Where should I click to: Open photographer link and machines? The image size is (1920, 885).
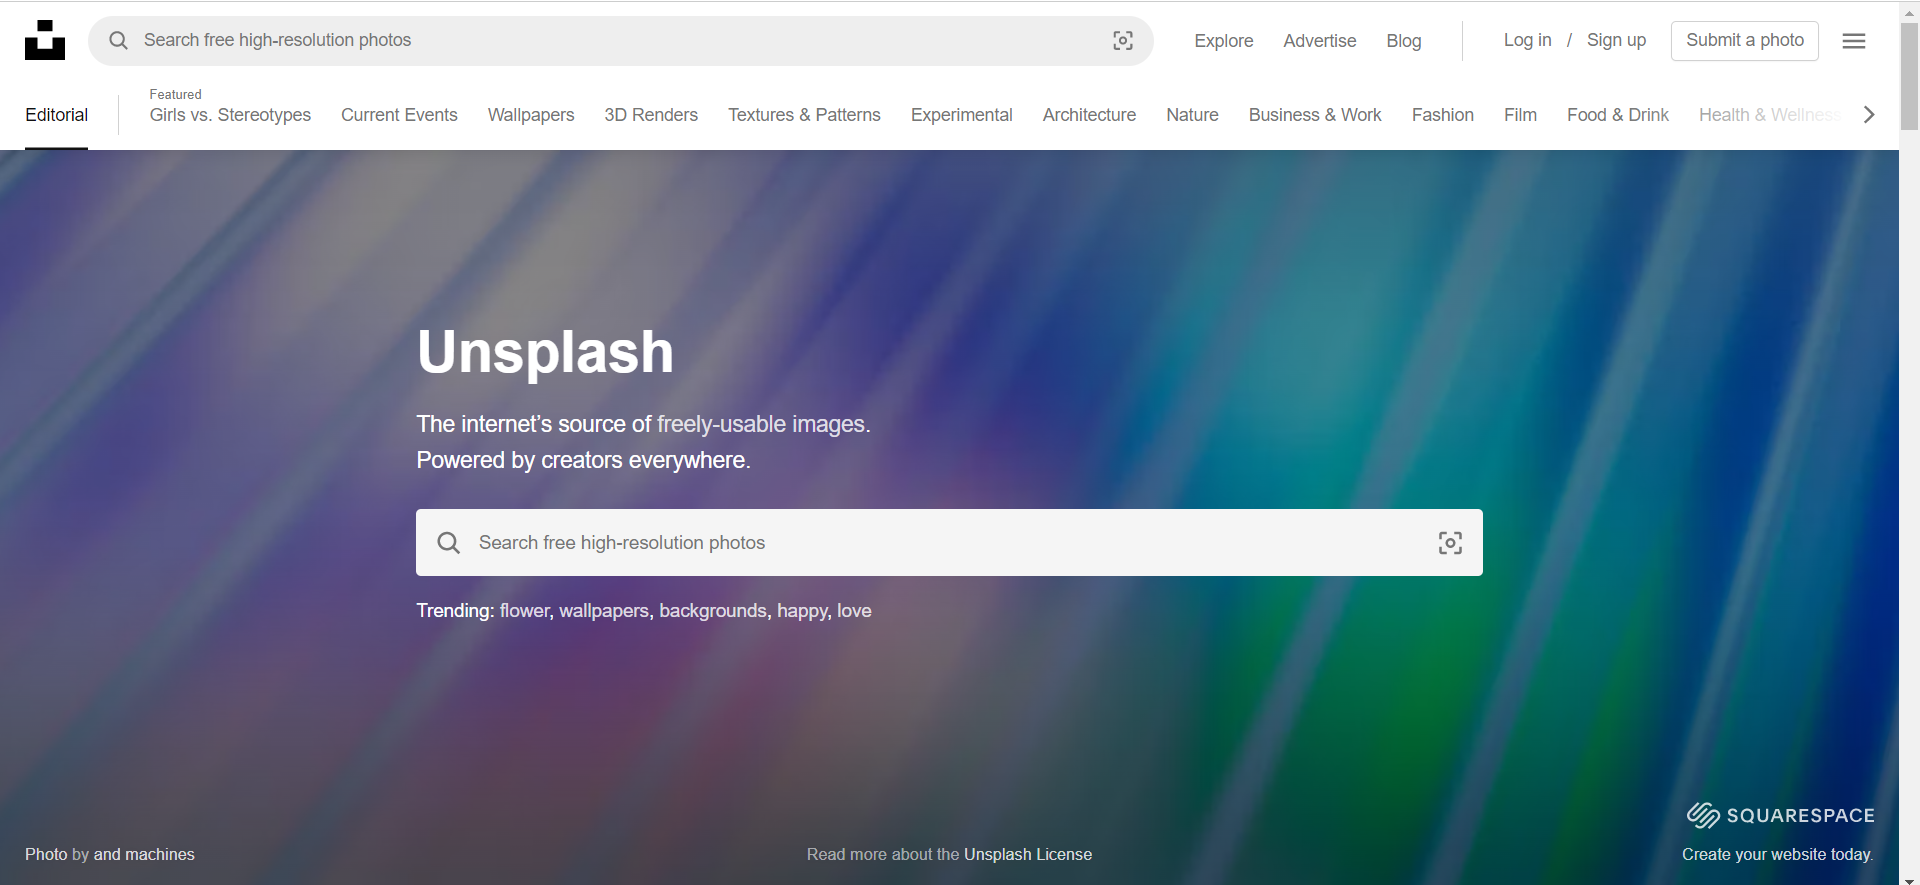pyautogui.click(x=144, y=855)
